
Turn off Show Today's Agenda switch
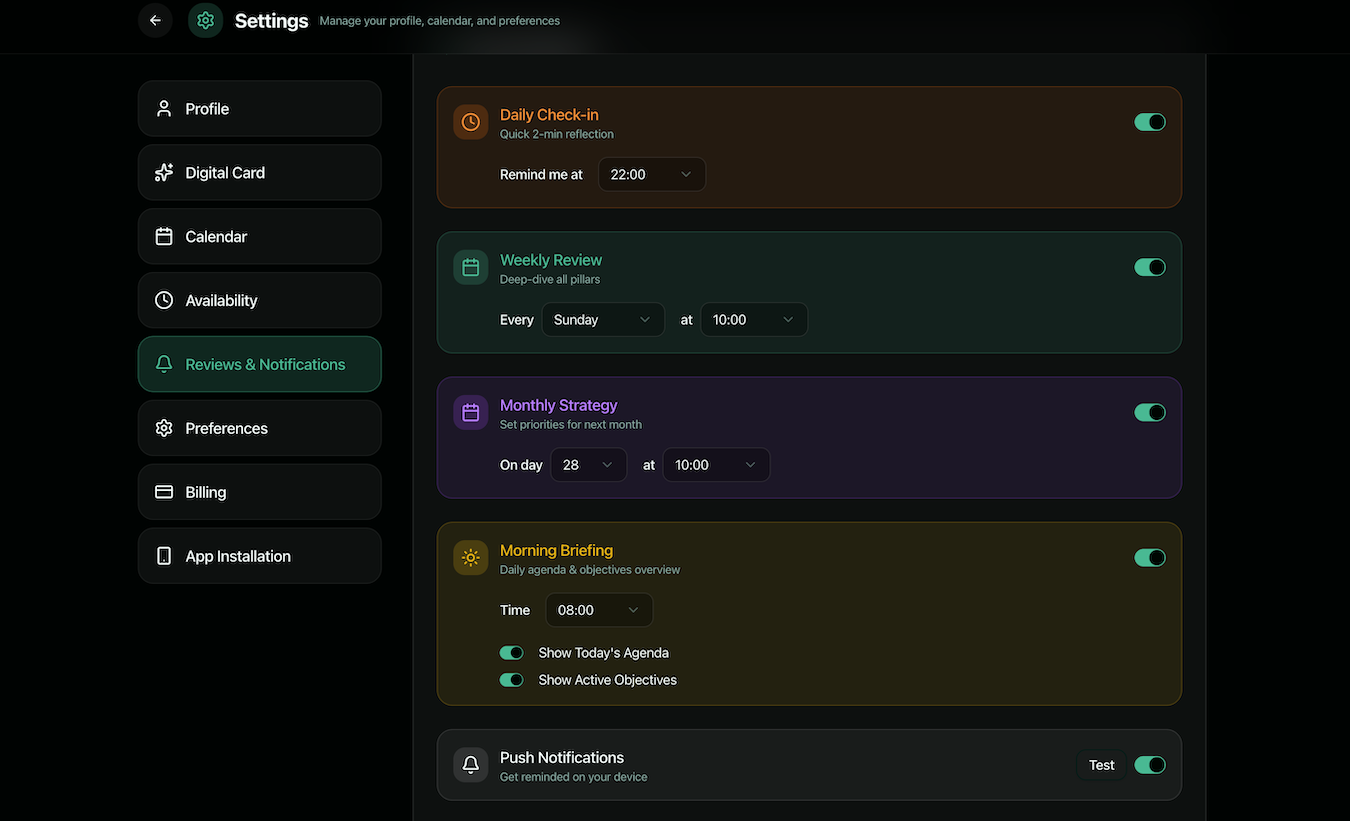point(511,653)
